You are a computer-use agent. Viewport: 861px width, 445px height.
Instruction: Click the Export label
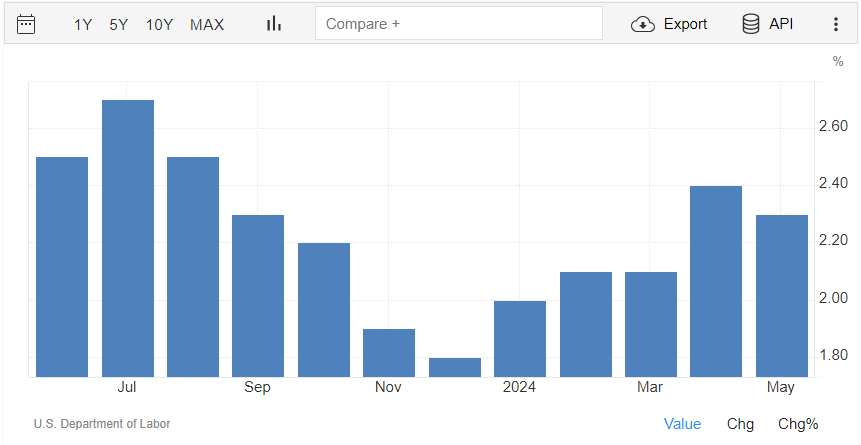click(685, 24)
